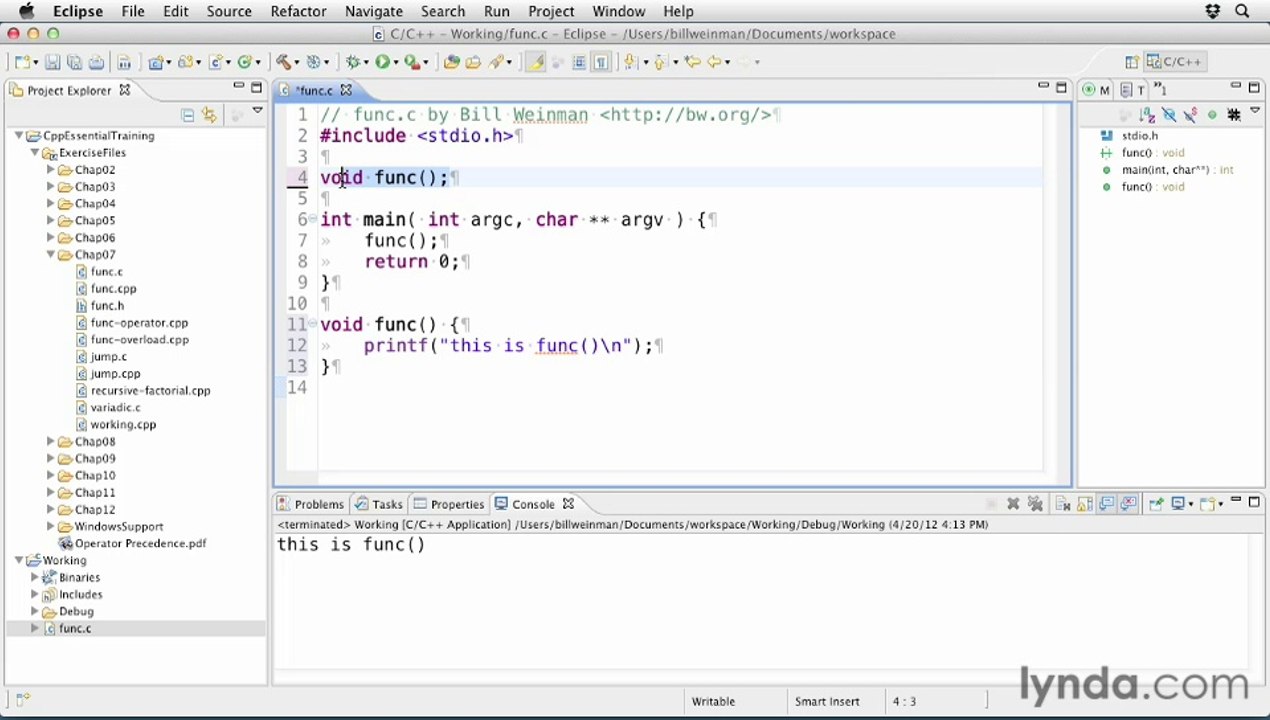Open the Open Console dropdown arrow
Viewport: 1270px width, 720px height.
[x=1220, y=505]
